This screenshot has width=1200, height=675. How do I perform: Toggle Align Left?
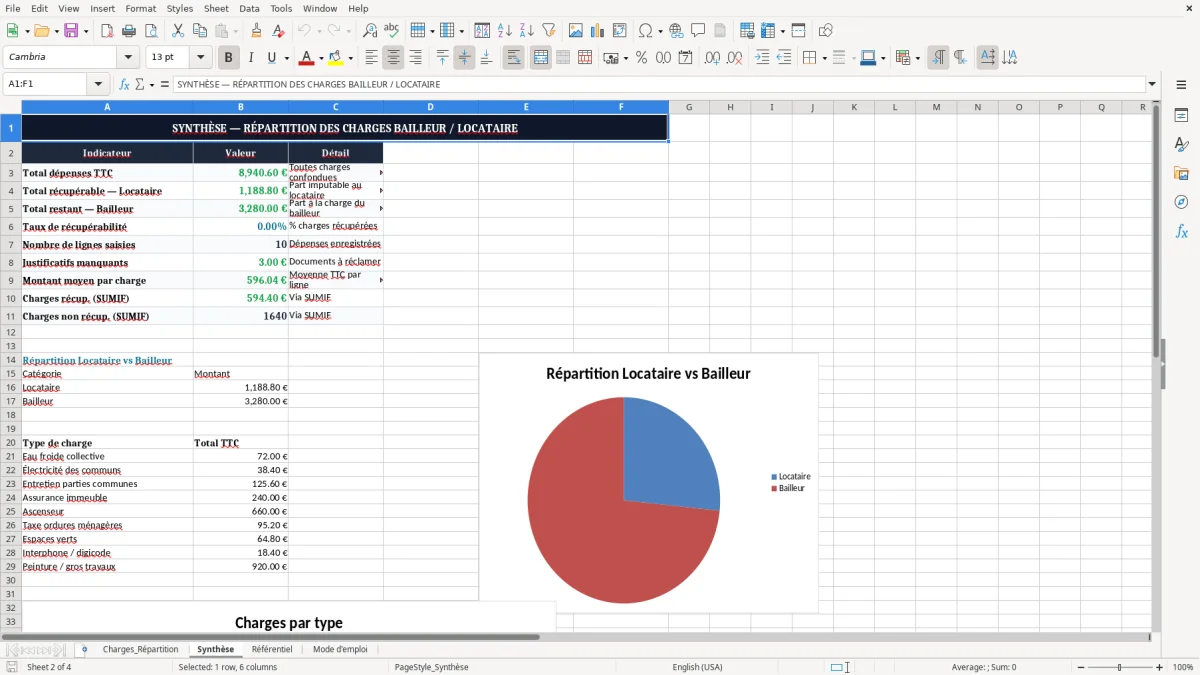coord(371,58)
